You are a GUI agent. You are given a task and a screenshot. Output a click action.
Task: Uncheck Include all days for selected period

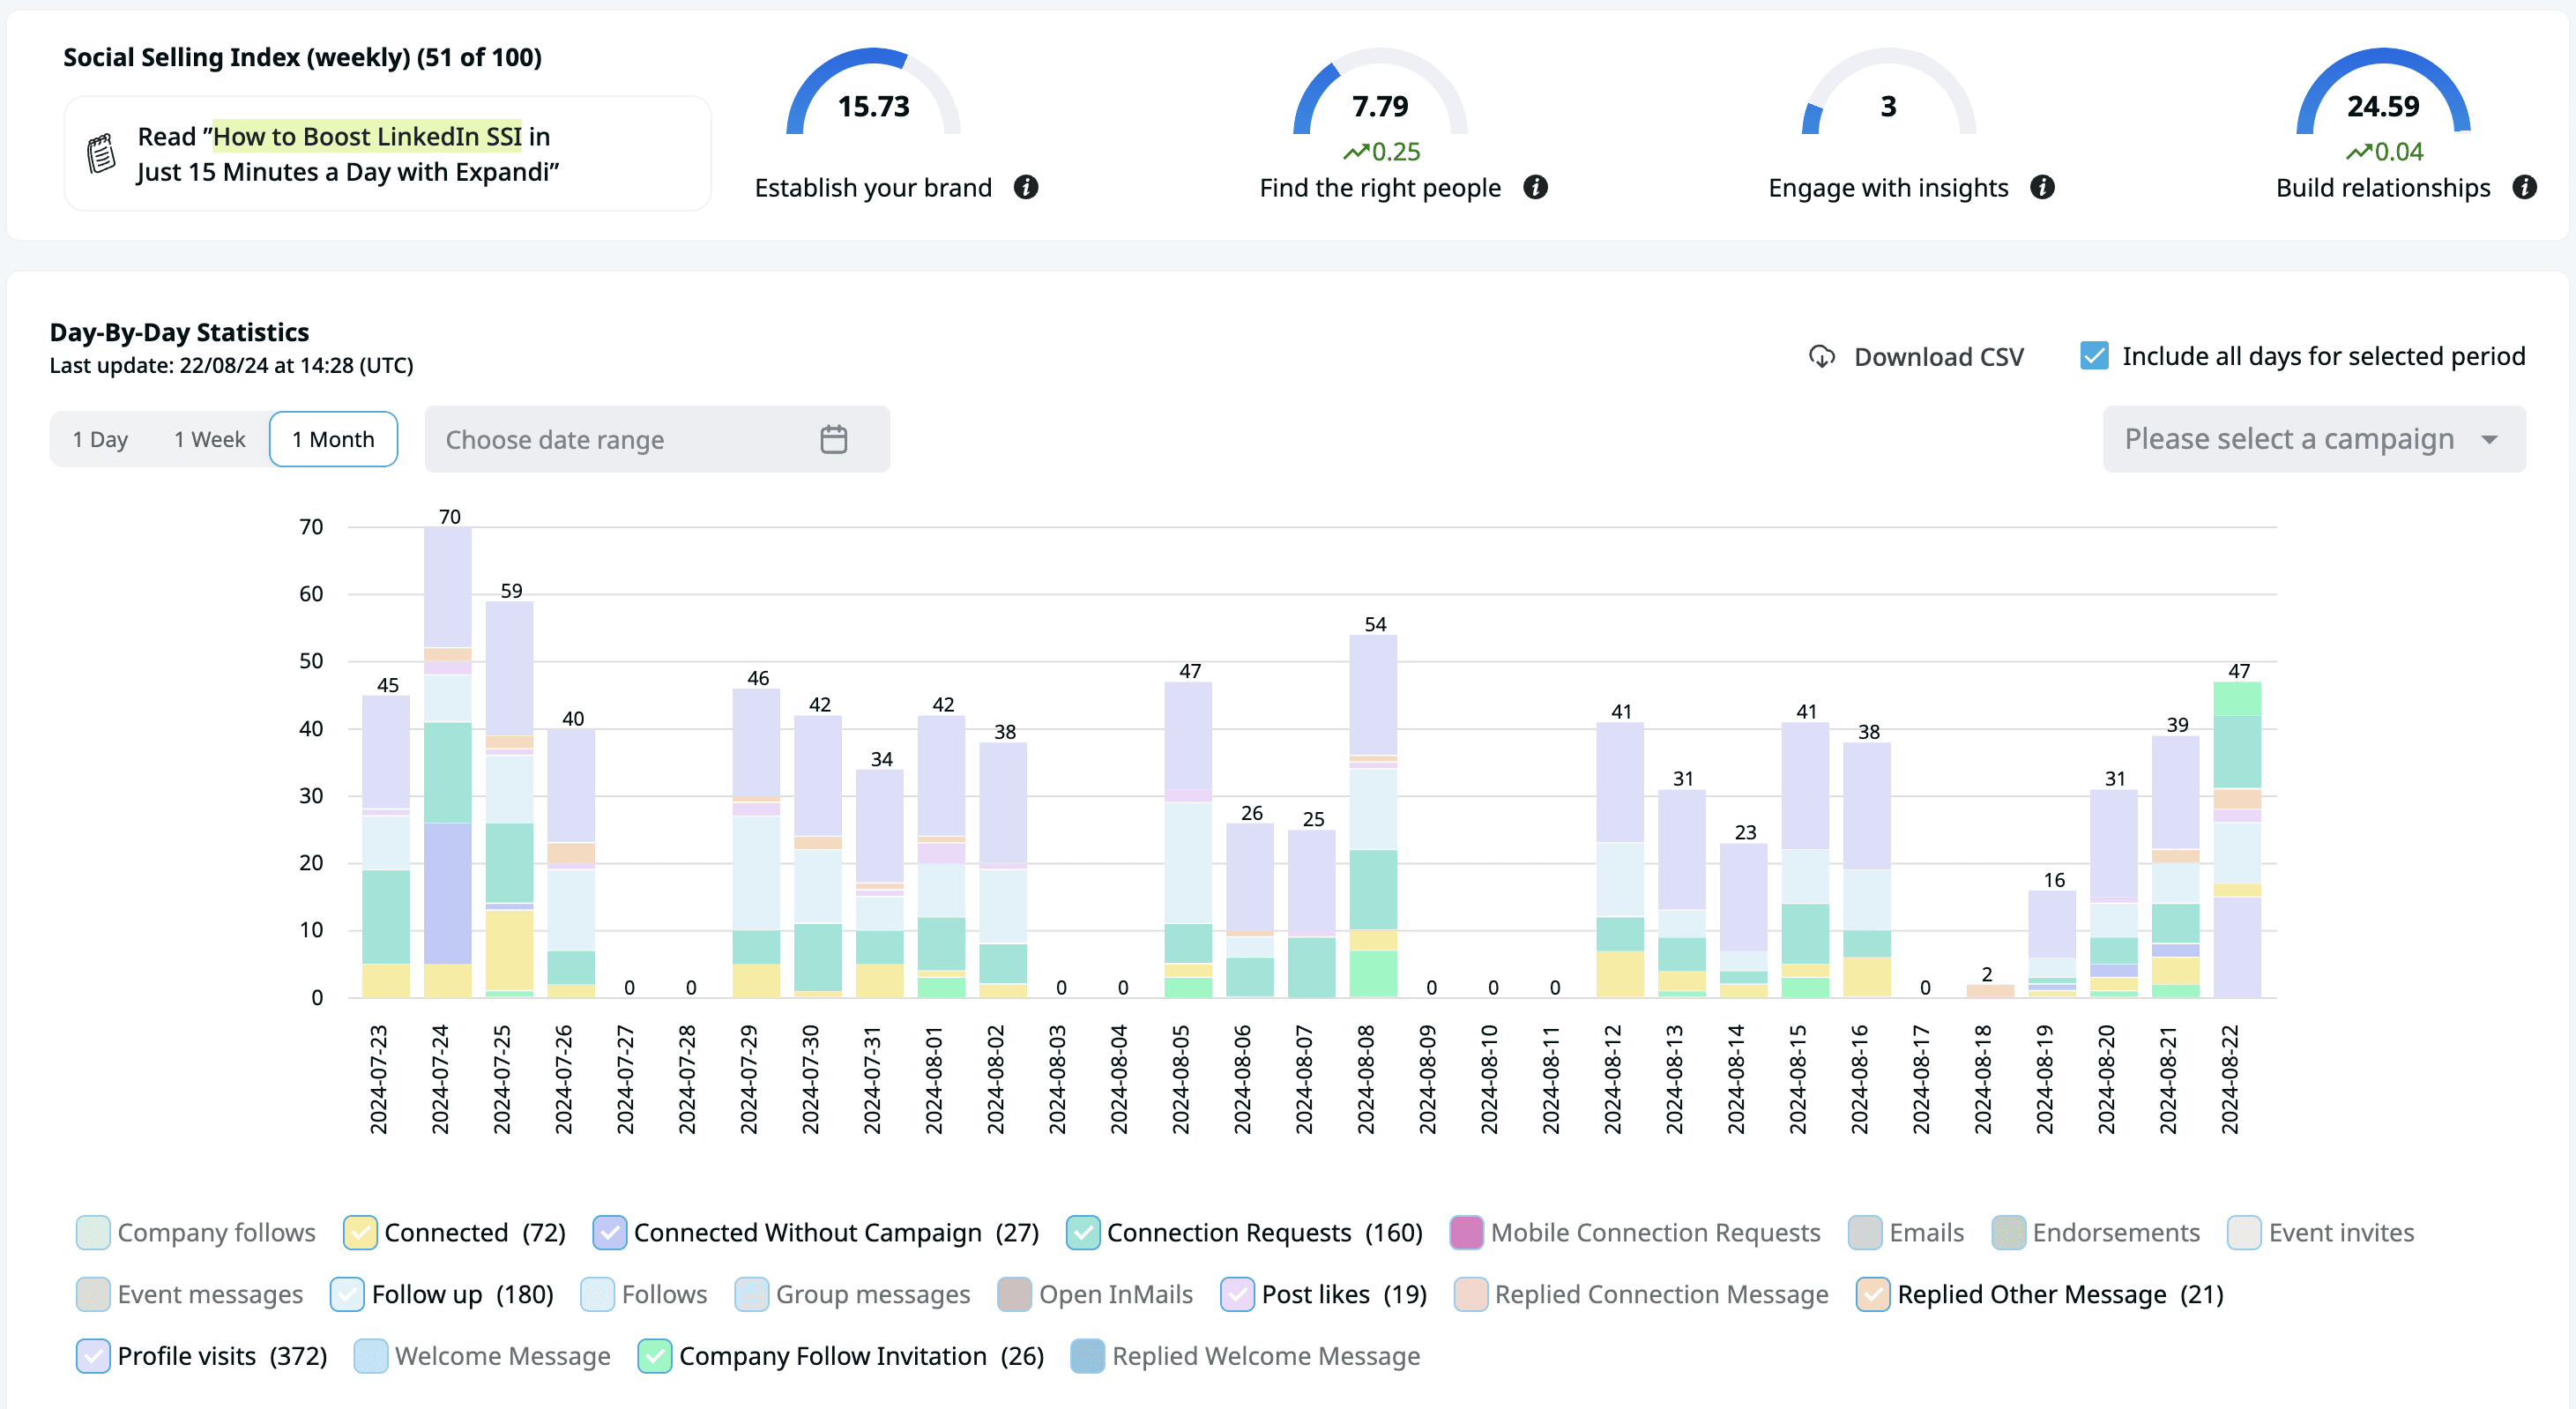coord(2093,356)
